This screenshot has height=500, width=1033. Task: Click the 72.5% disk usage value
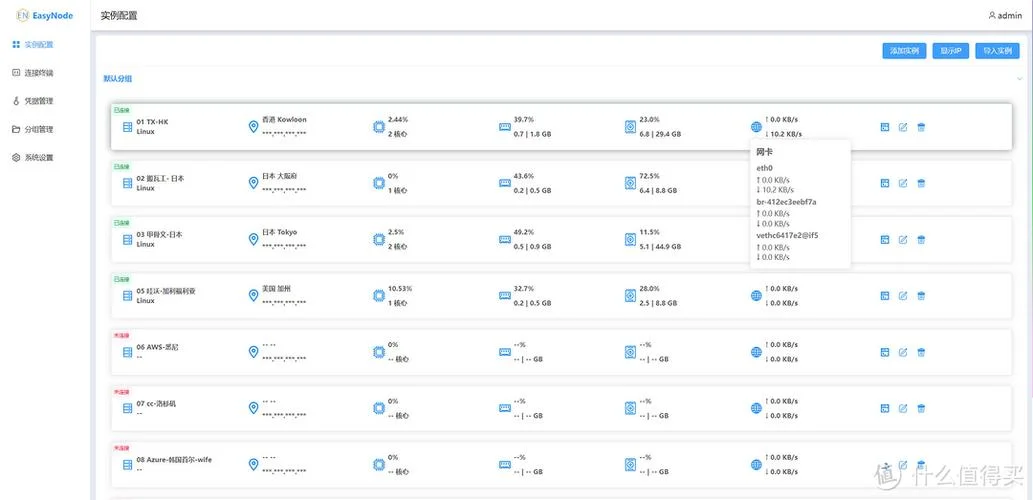(x=650, y=176)
